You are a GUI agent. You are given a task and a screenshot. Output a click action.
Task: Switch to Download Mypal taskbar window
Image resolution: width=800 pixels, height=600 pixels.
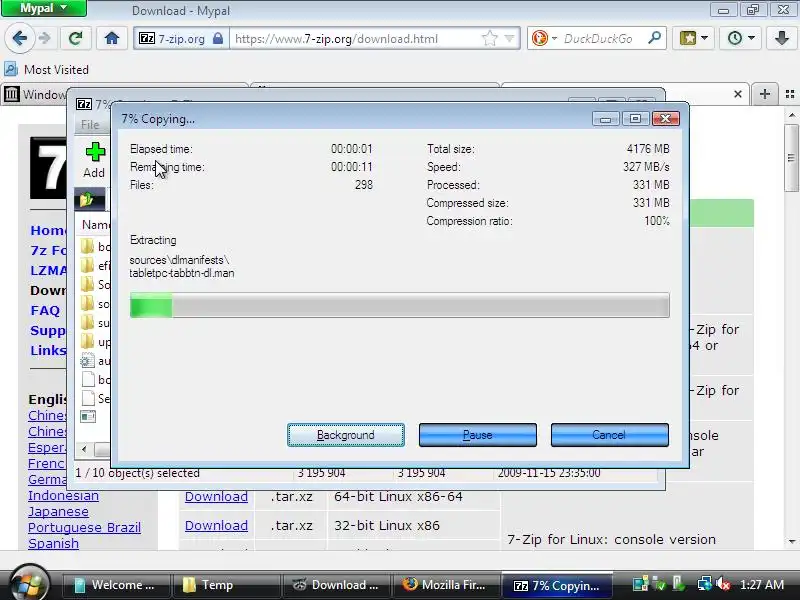point(336,585)
